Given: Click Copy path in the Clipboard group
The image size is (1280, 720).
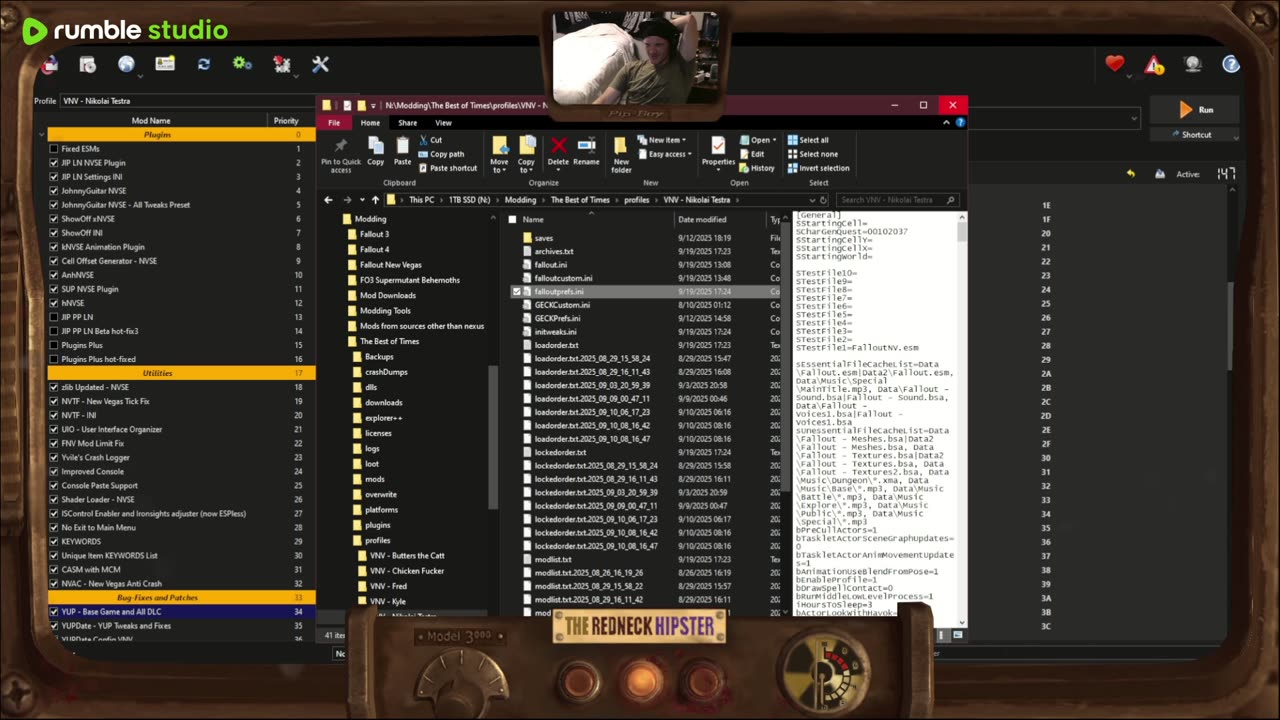Looking at the screenshot, I should (x=441, y=154).
